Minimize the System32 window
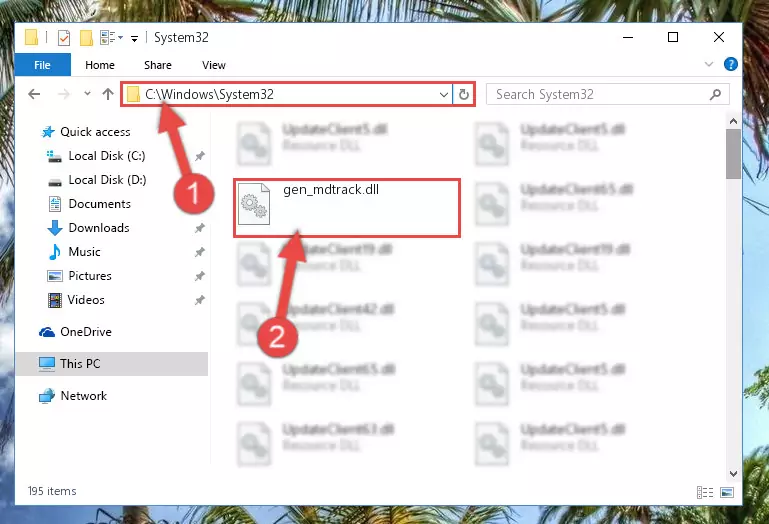The width and height of the screenshot is (769, 524). tap(628, 37)
